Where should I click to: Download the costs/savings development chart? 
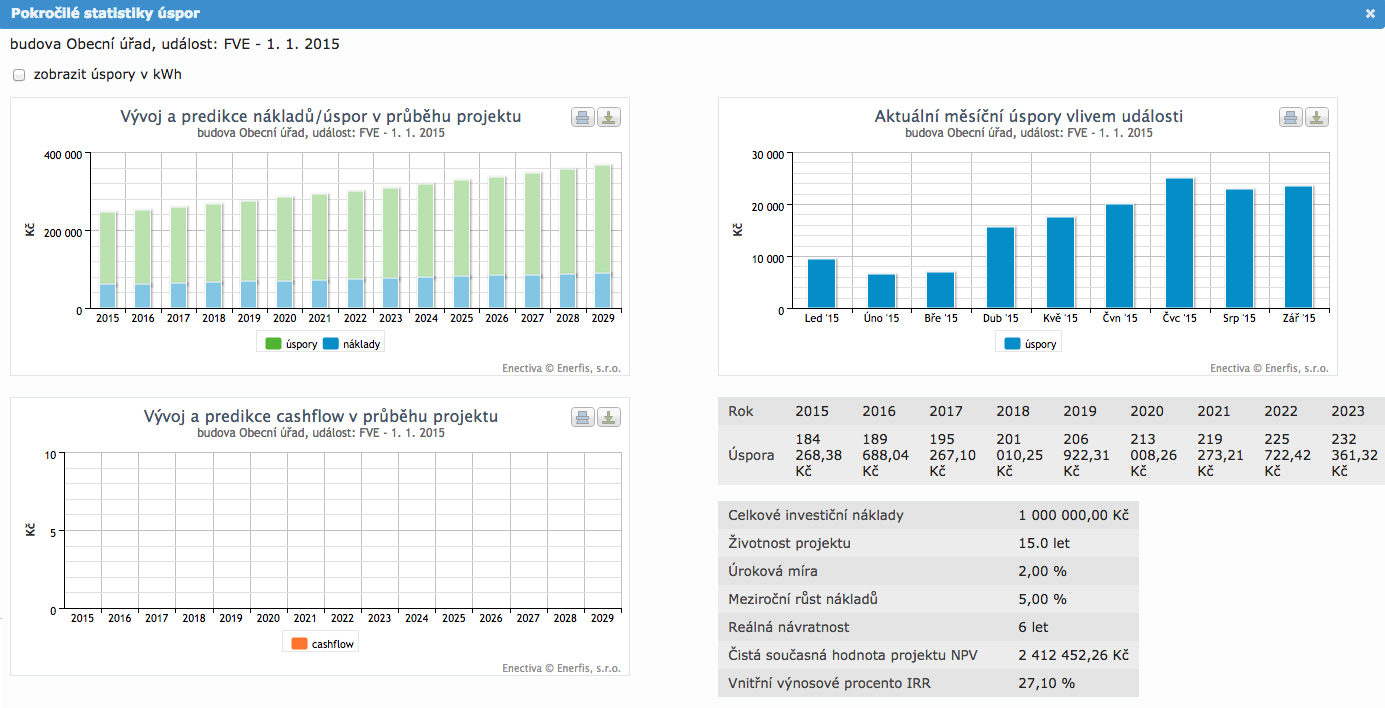pyautogui.click(x=609, y=117)
